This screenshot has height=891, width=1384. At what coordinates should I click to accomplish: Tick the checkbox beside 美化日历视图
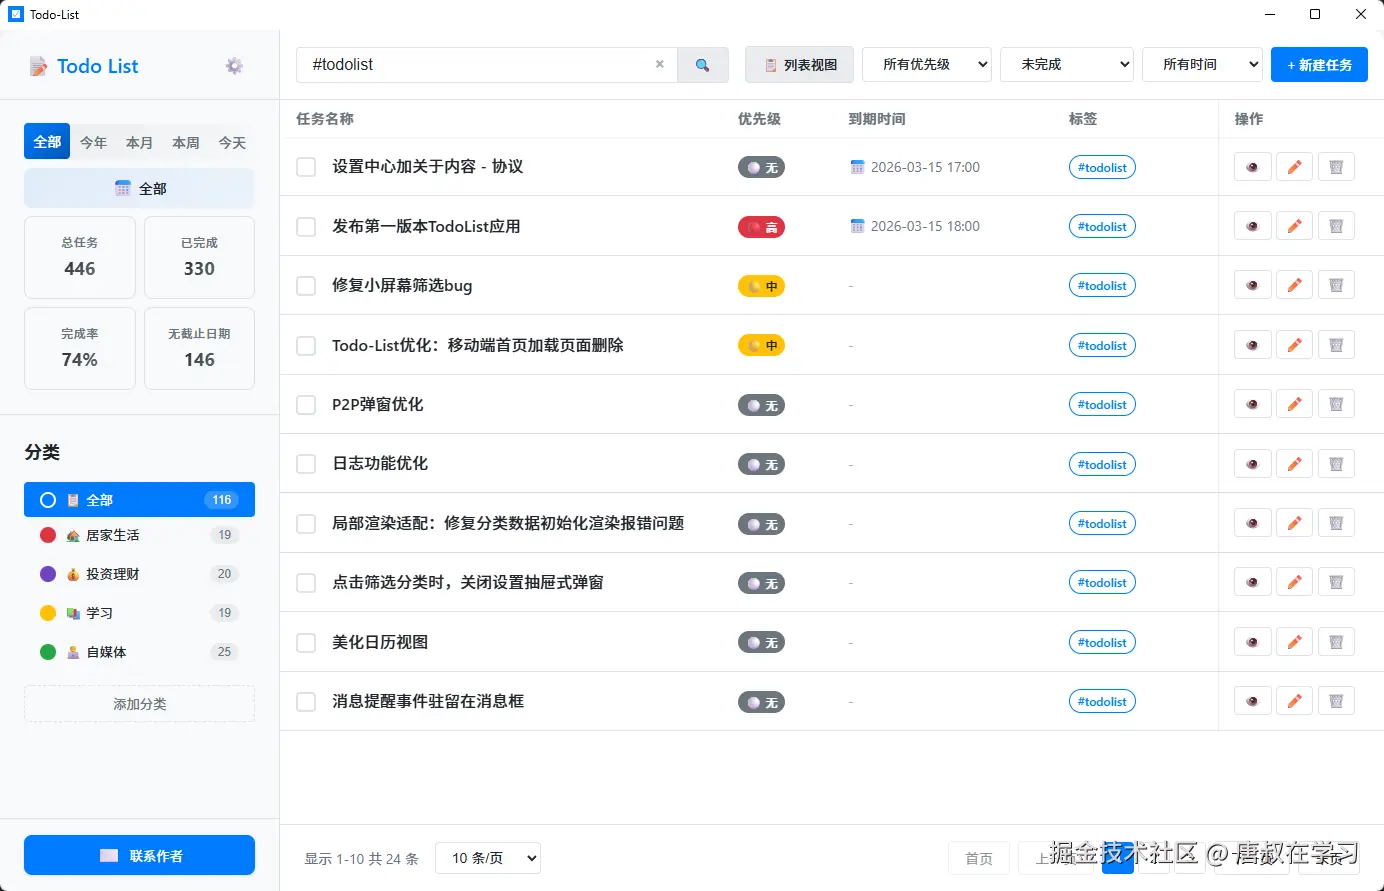(305, 642)
